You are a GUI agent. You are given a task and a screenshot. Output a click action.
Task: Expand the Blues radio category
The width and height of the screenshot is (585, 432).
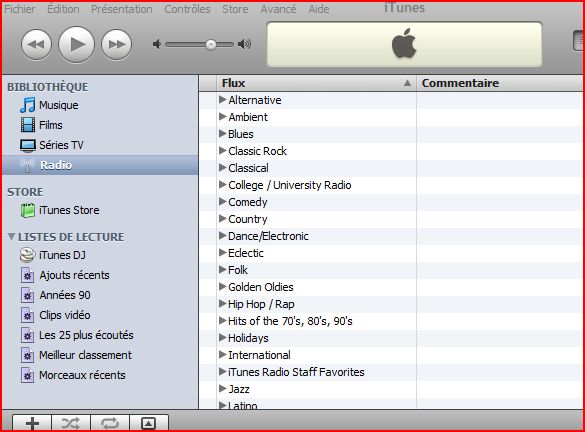coord(223,134)
